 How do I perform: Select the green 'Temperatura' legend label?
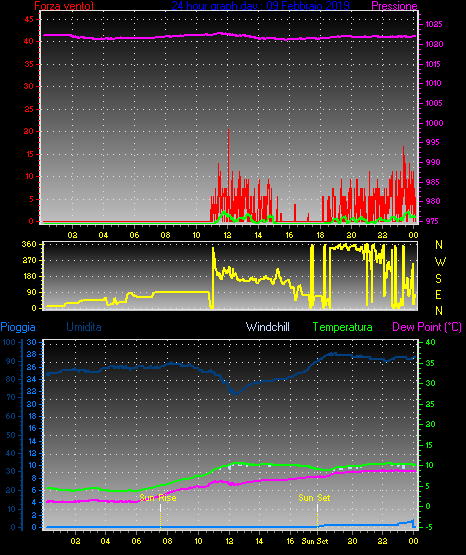point(342,327)
